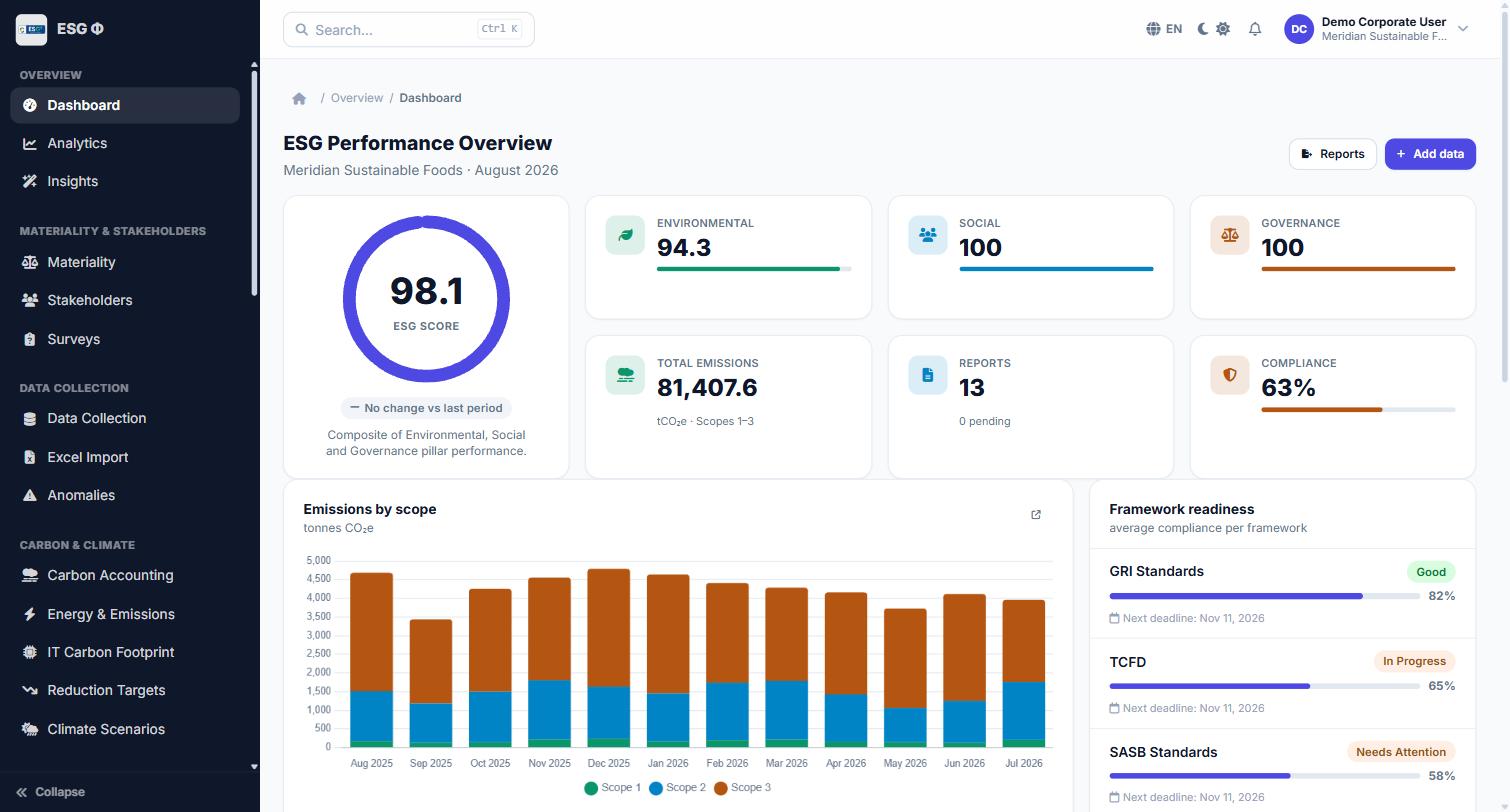This screenshot has width=1510, height=812.
Task: Click the DC user avatar
Action: click(1299, 29)
